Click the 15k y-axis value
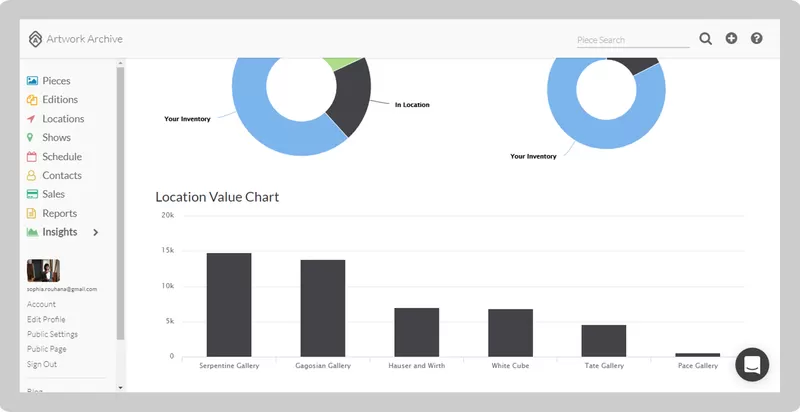This screenshot has width=800, height=412. tap(168, 251)
